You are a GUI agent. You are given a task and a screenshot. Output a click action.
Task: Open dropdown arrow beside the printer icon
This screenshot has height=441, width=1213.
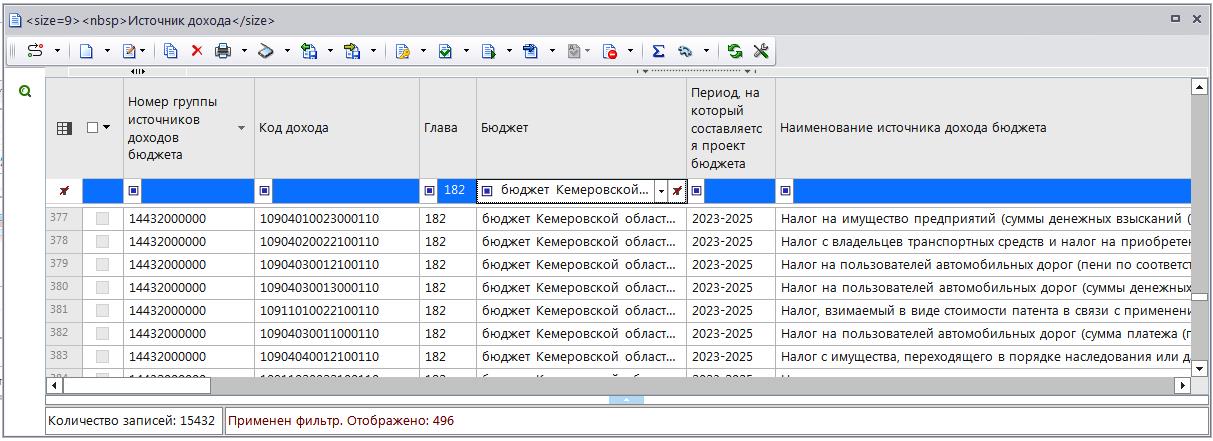click(x=243, y=50)
